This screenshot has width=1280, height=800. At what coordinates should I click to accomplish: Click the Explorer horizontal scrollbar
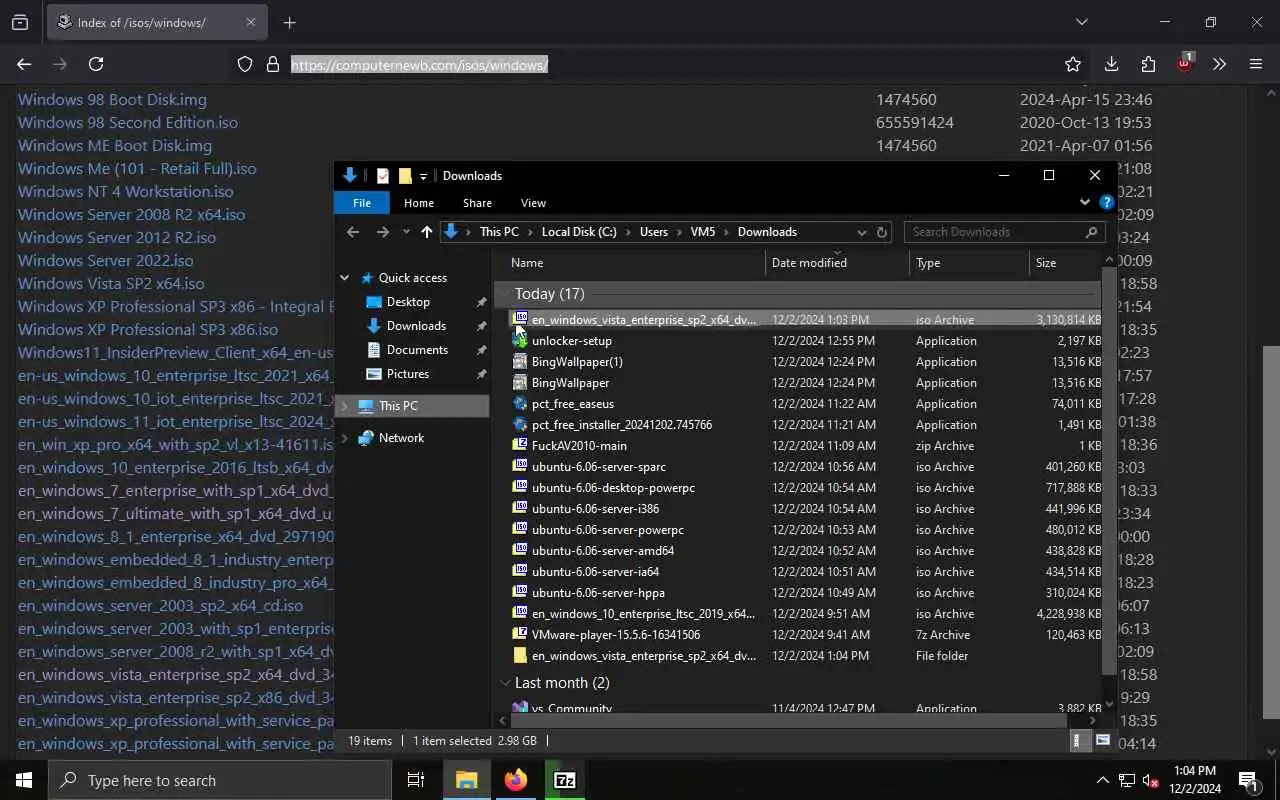(790, 720)
